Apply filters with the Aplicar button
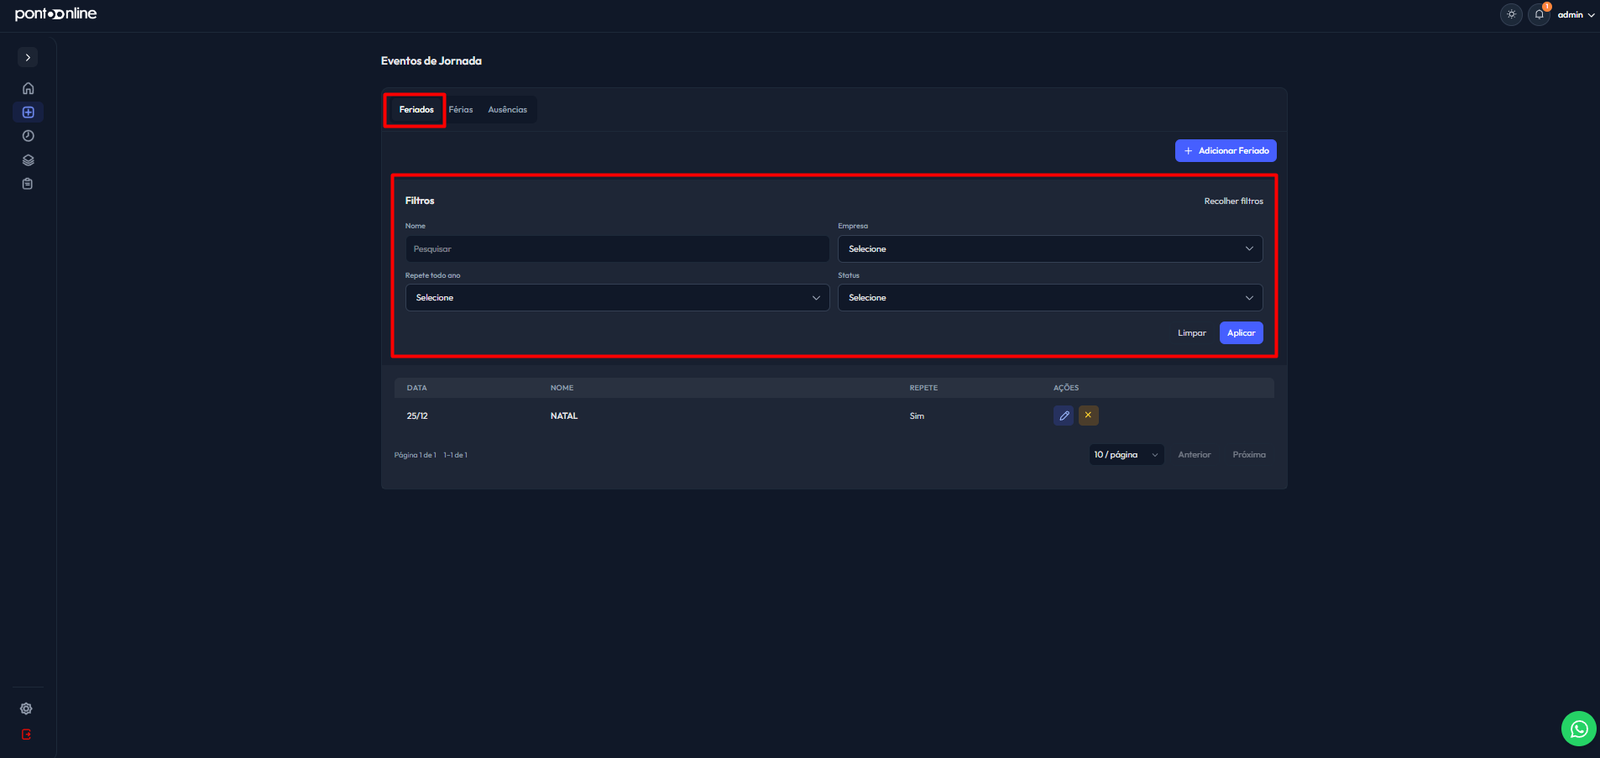 point(1241,333)
